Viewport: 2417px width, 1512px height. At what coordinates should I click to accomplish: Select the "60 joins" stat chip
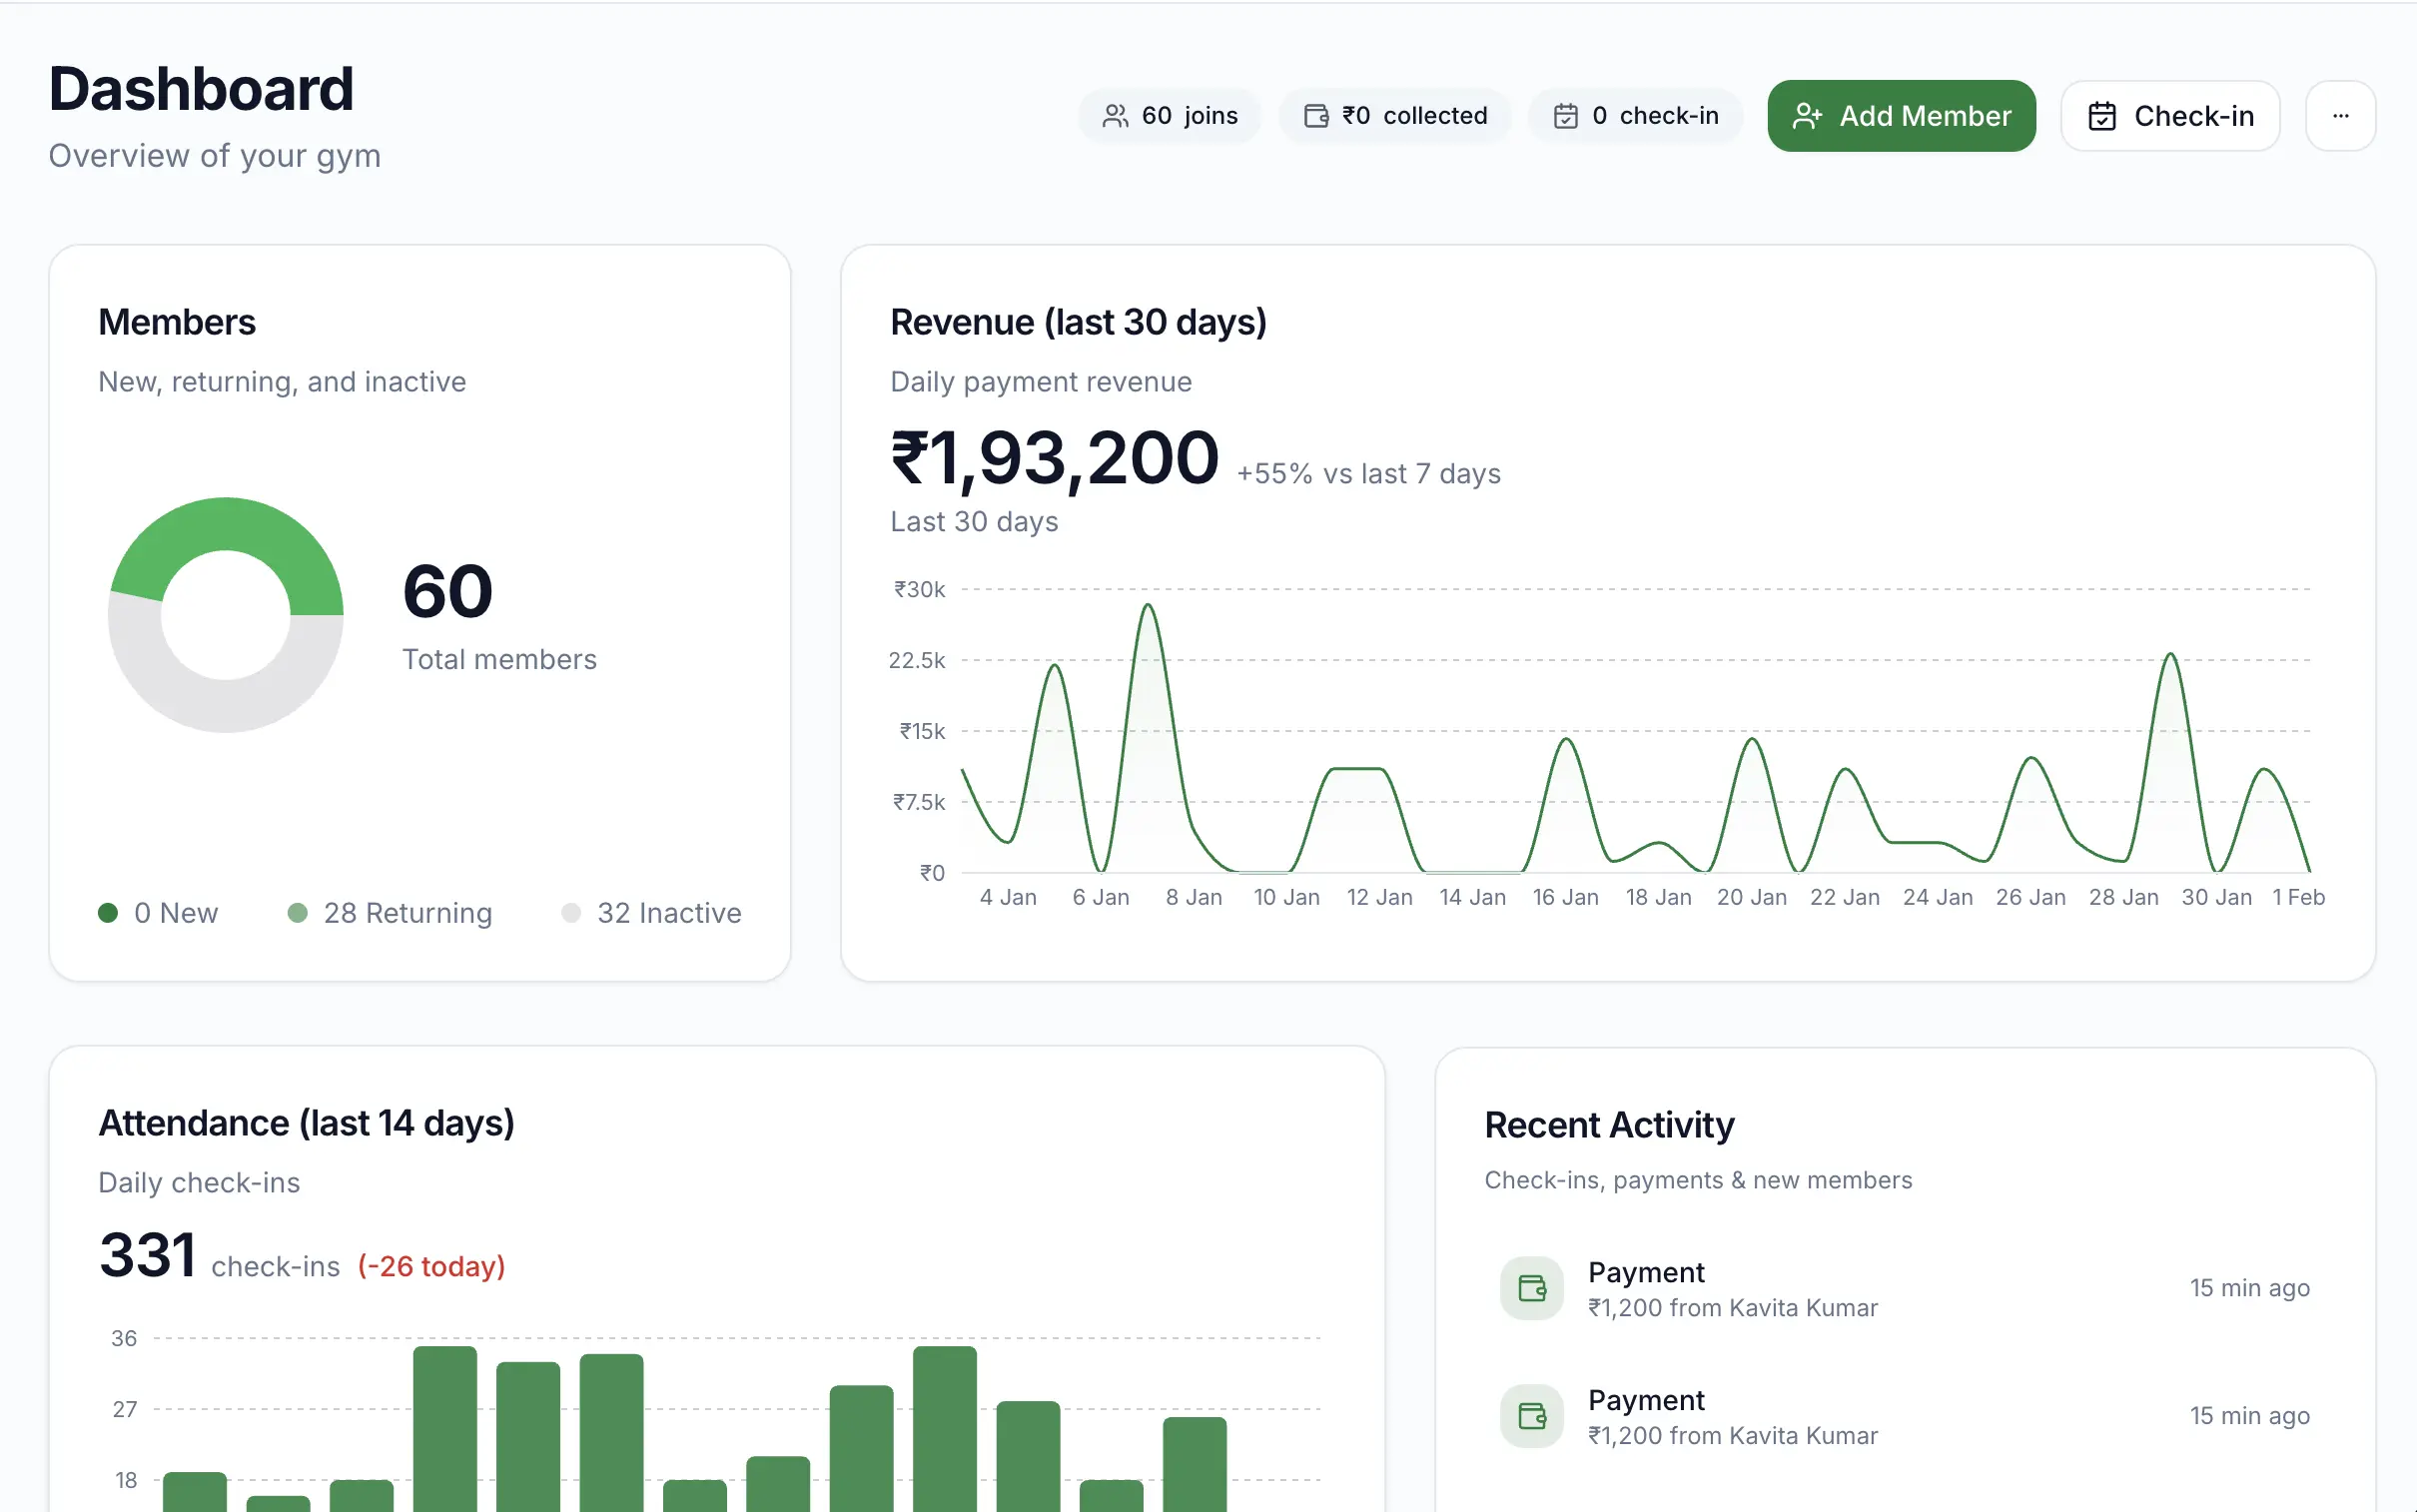[x=1170, y=115]
